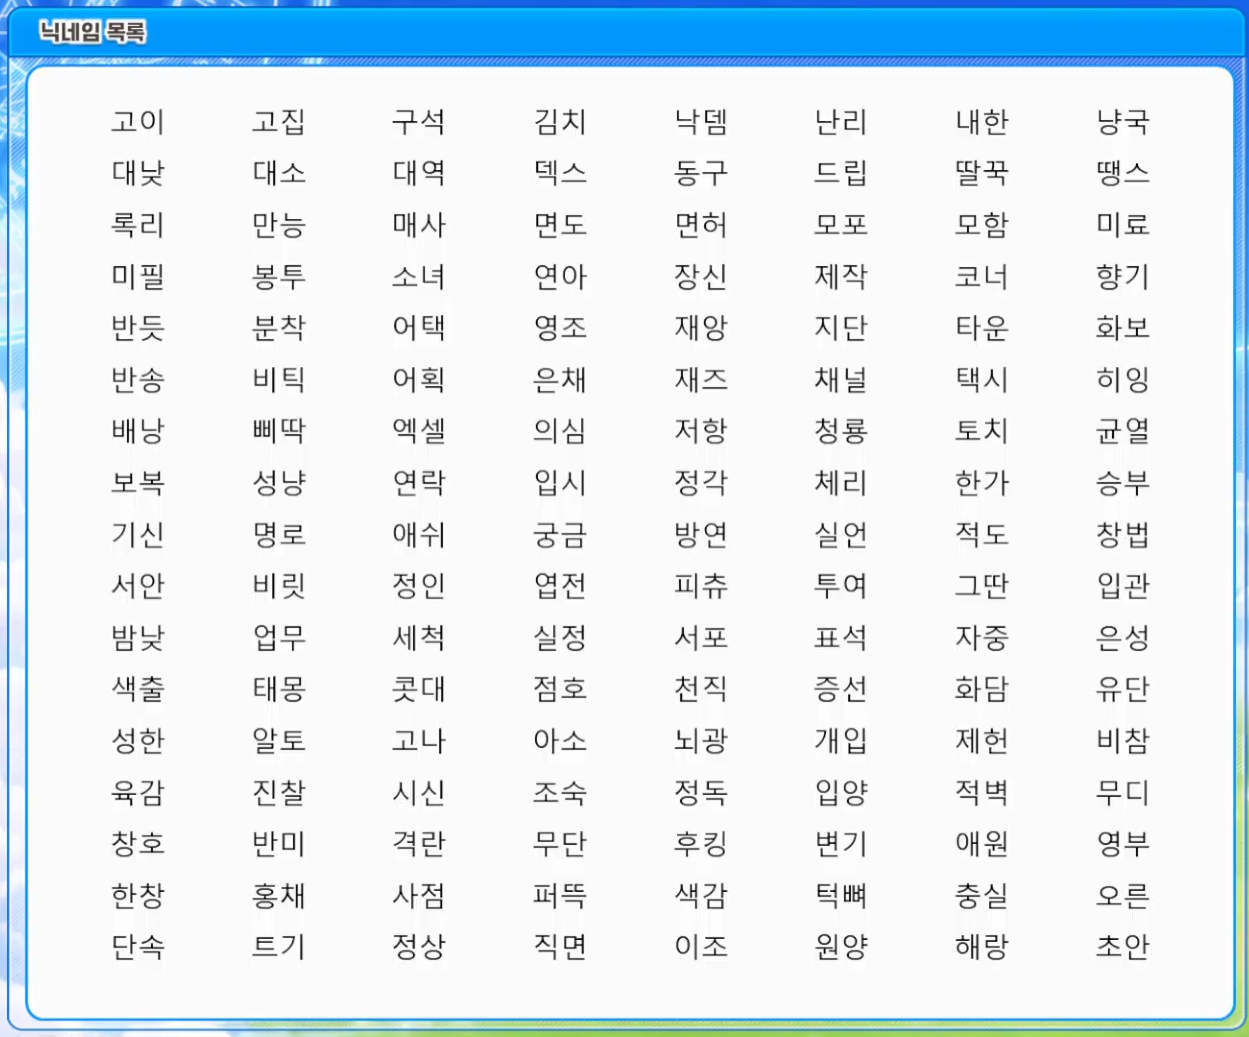
Task: Select the nickname 정각
Action: [x=701, y=483]
